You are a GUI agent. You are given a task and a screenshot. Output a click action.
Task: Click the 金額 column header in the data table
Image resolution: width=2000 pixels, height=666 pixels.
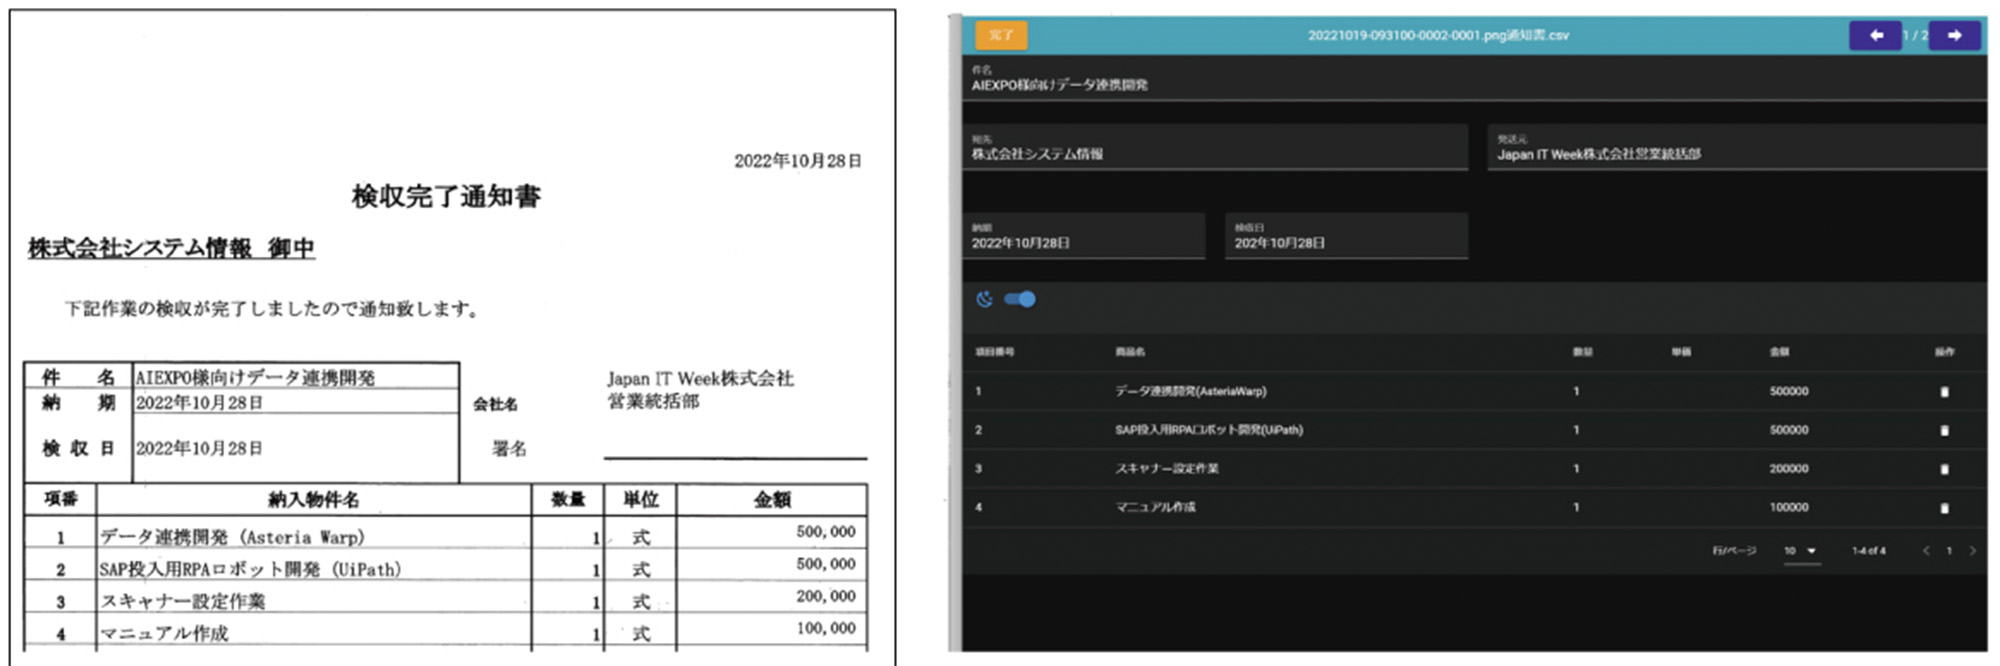1779,352
